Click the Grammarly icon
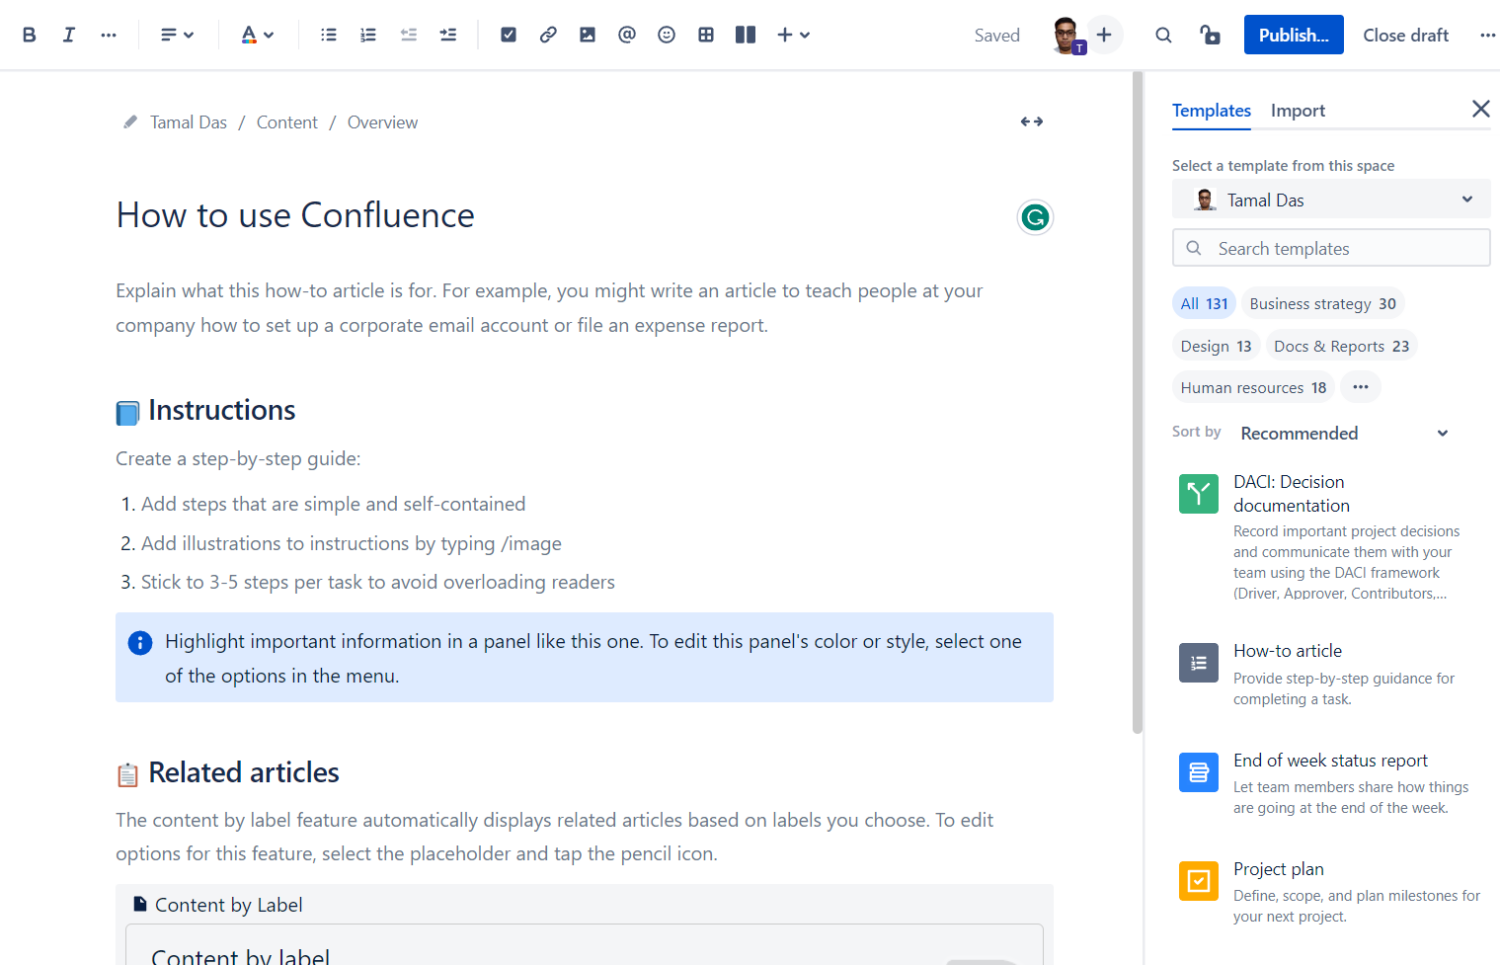Image resolution: width=1500 pixels, height=965 pixels. 1035,217
